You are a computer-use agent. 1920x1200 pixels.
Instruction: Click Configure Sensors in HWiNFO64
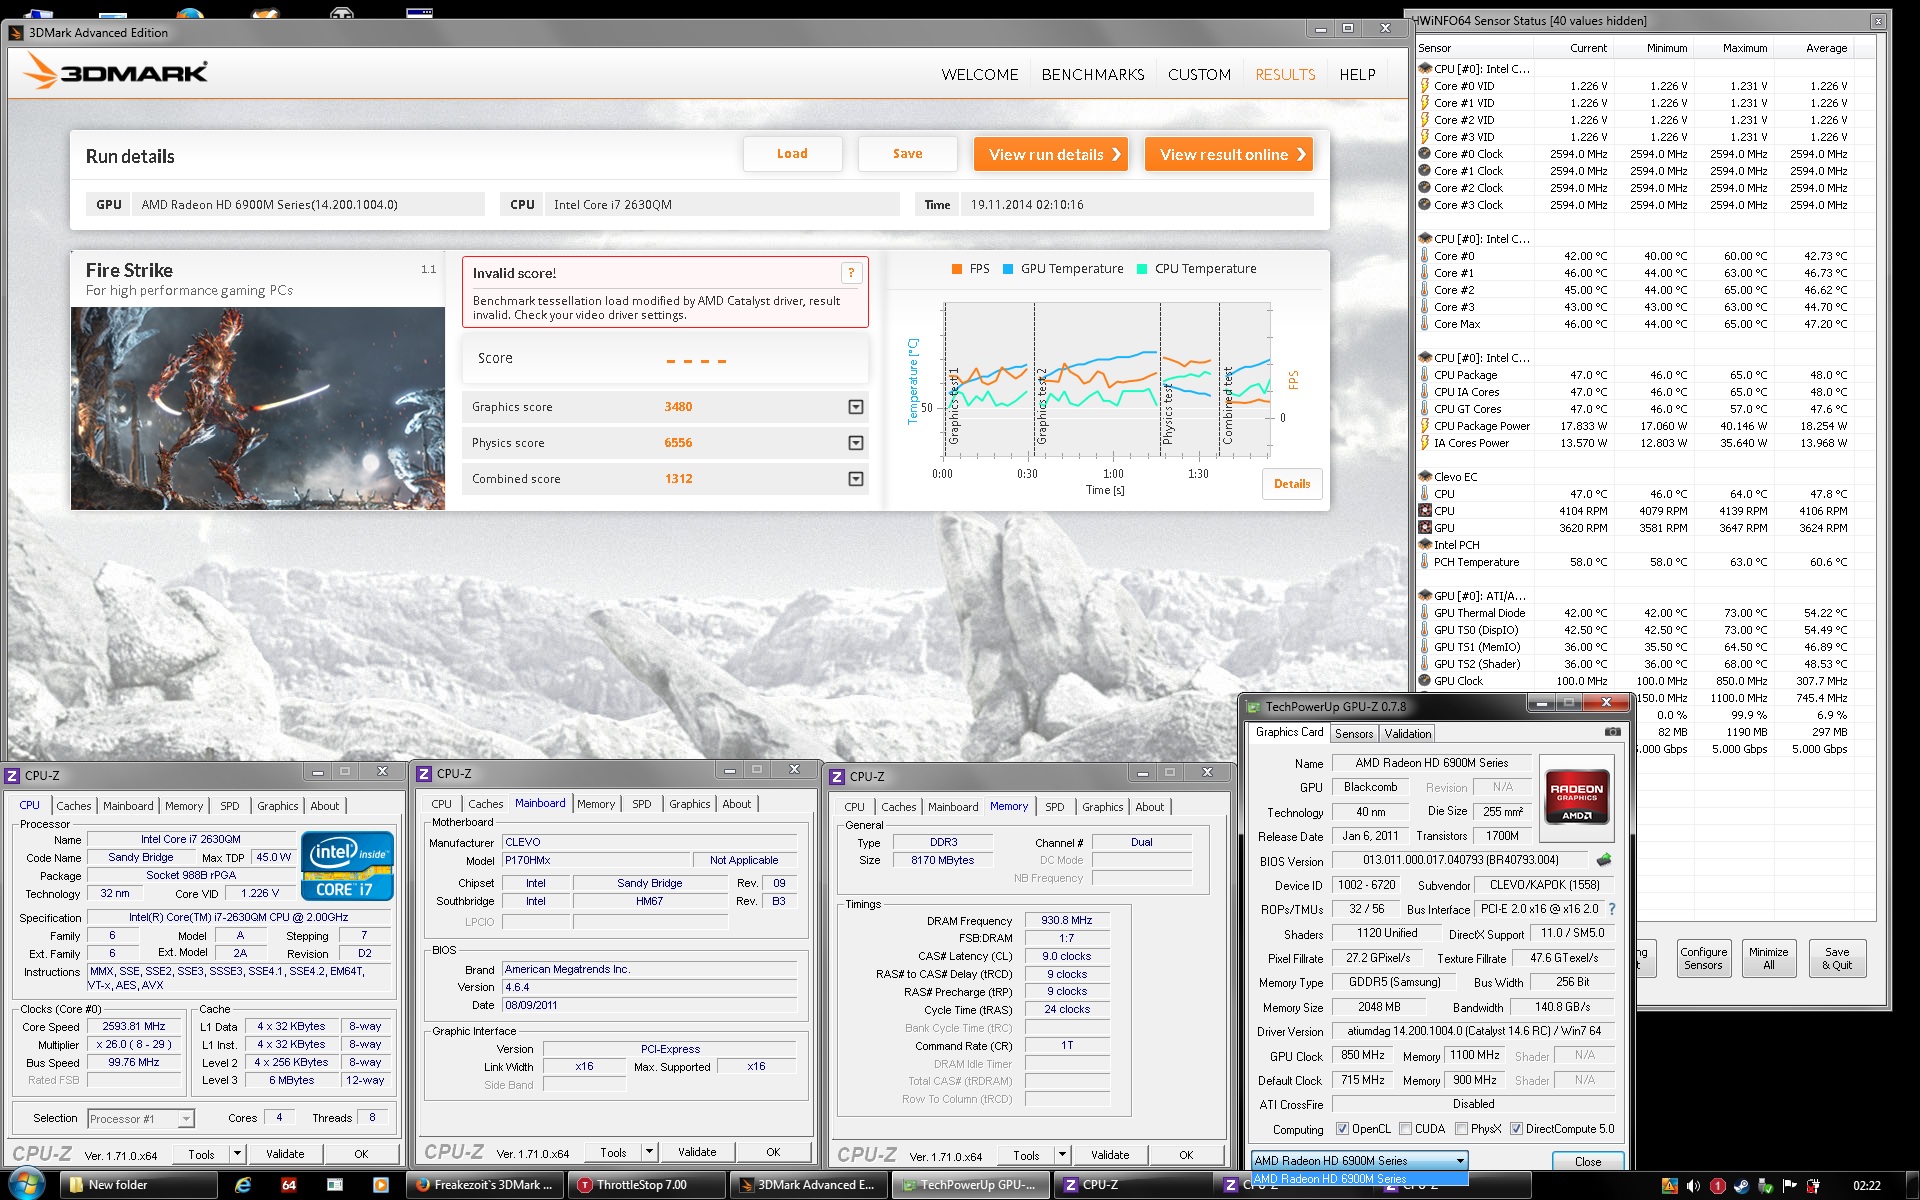[x=1703, y=958]
